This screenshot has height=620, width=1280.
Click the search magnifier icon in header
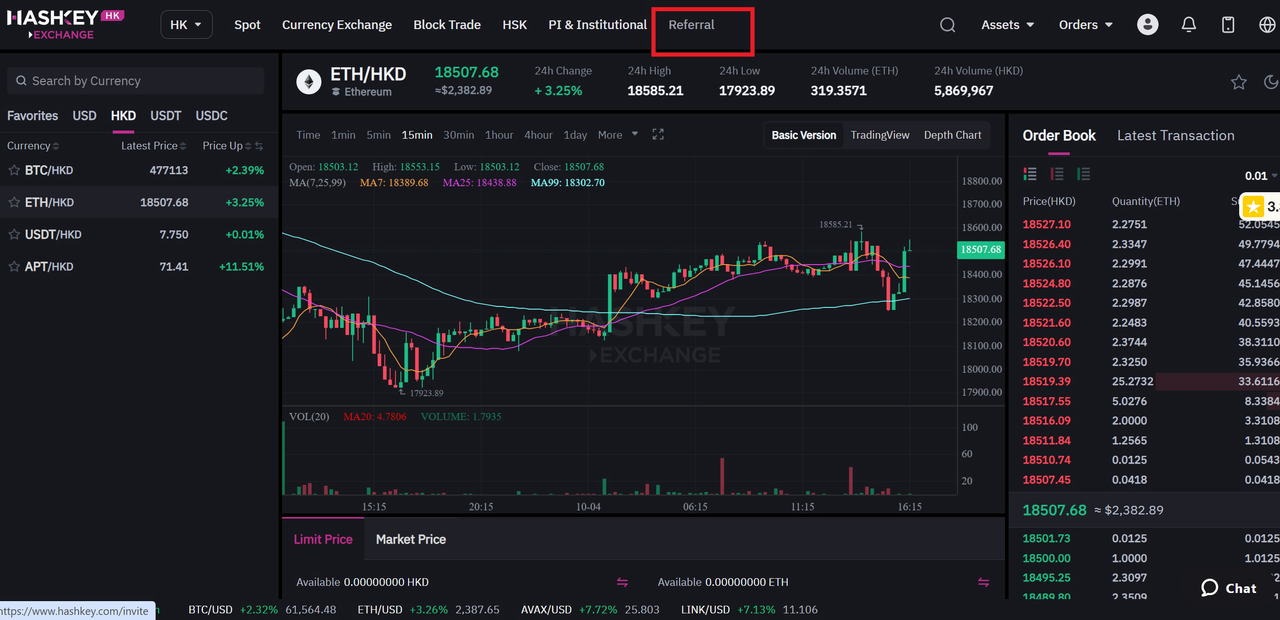(947, 25)
